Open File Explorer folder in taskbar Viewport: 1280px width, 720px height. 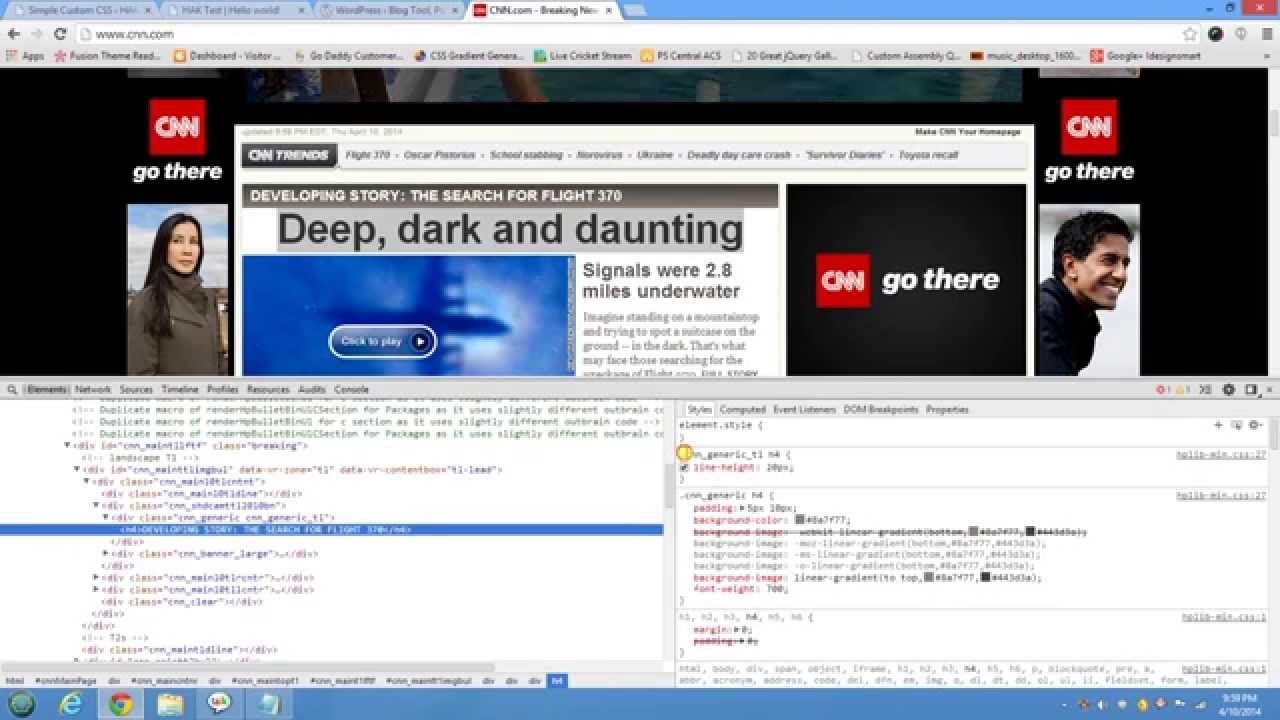coord(170,704)
